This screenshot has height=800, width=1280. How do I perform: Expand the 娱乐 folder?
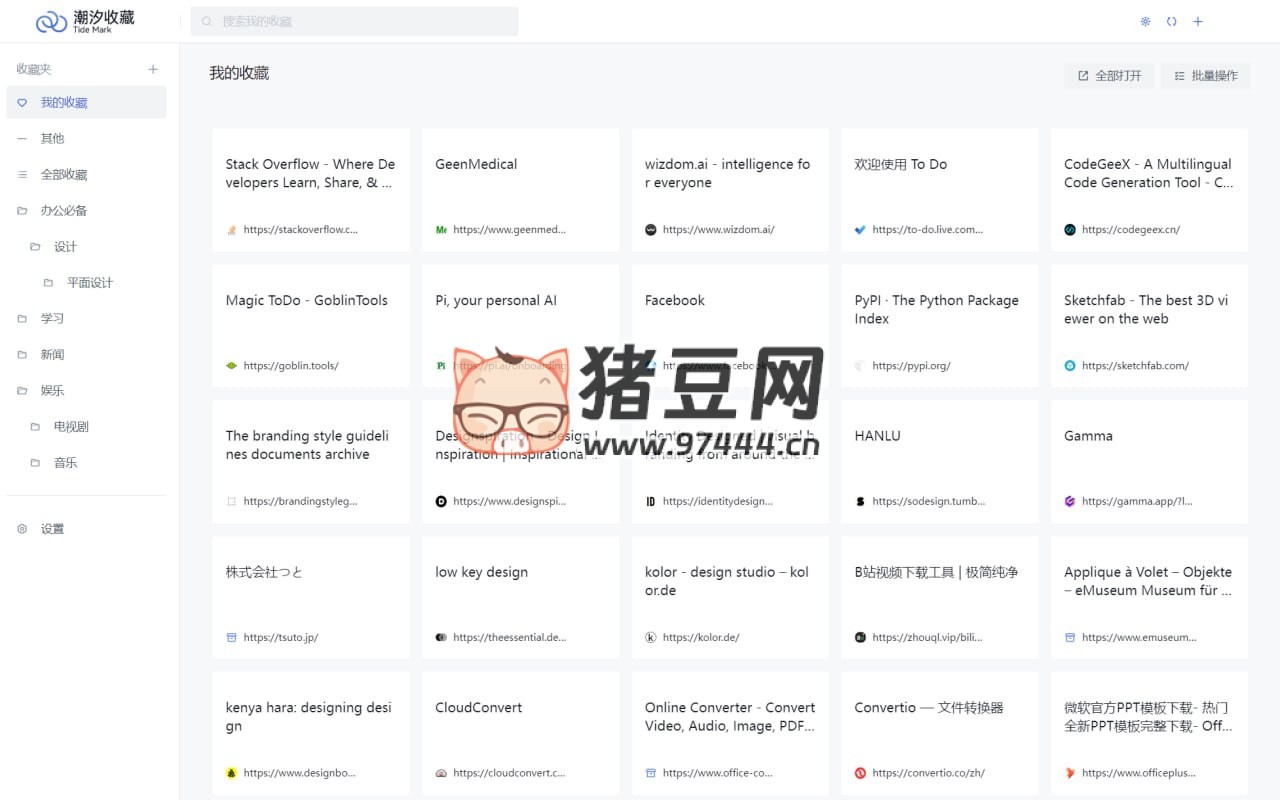(x=52, y=390)
